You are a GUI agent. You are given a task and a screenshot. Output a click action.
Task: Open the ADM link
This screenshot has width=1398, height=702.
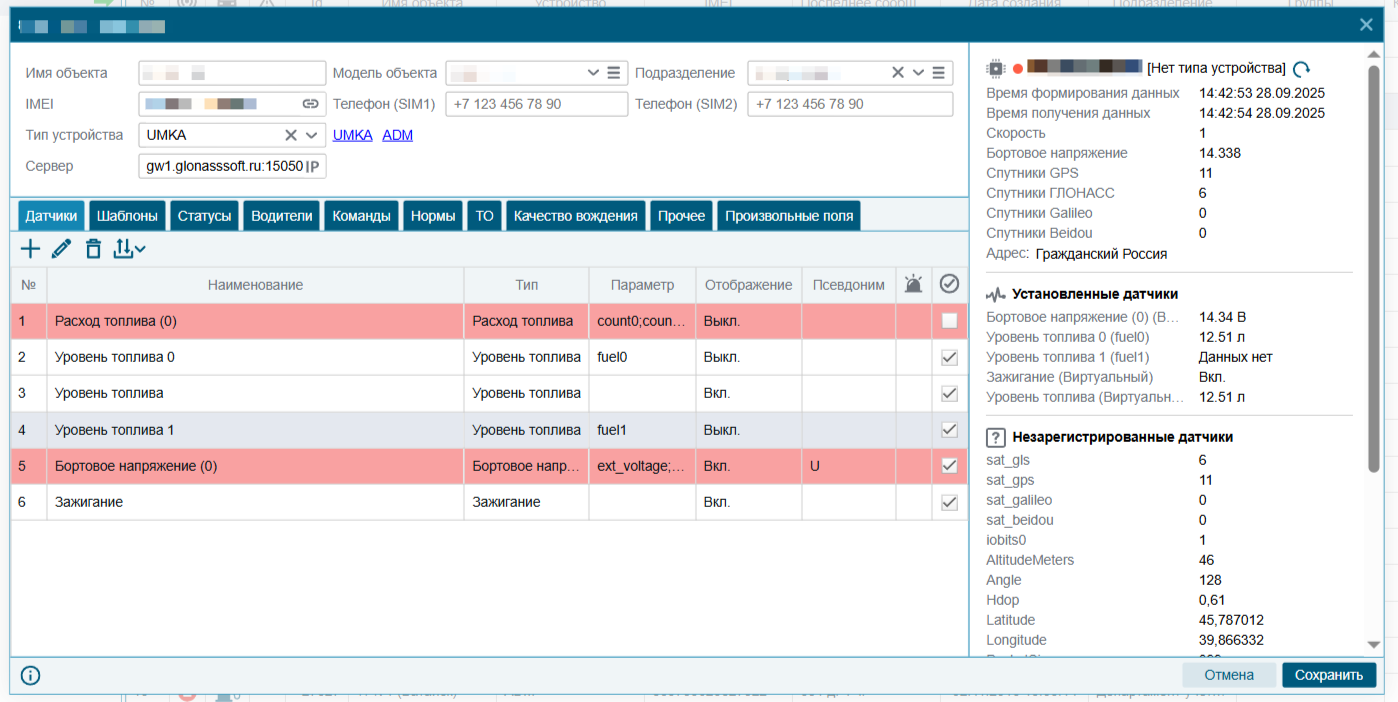click(x=397, y=135)
